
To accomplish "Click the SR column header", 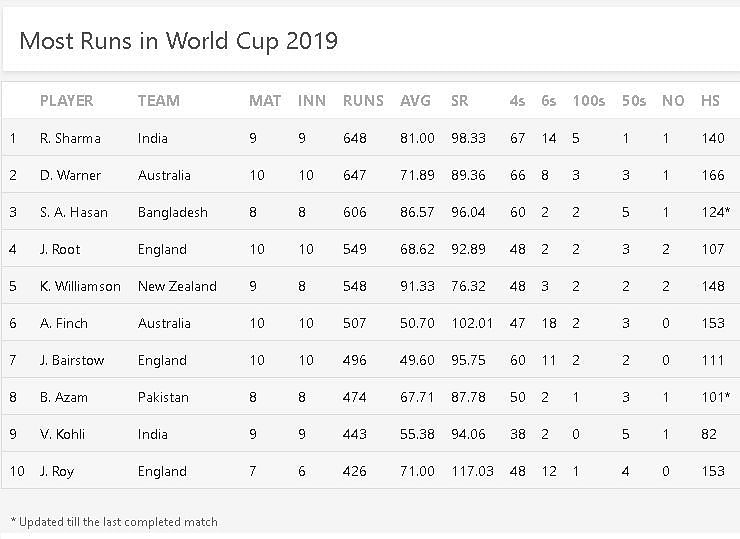I will (x=460, y=101).
